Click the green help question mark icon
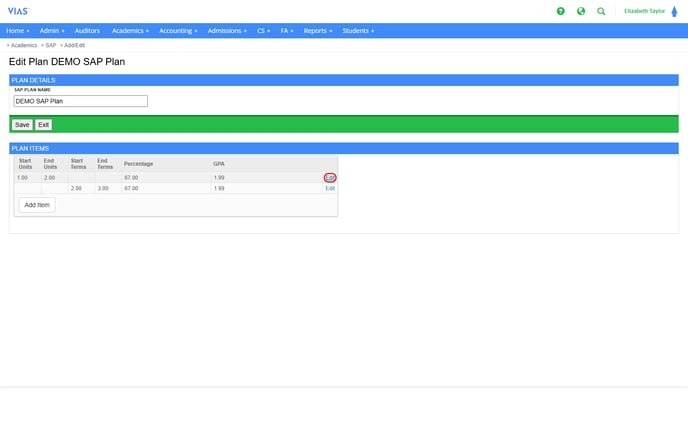688x421 pixels. click(x=560, y=11)
